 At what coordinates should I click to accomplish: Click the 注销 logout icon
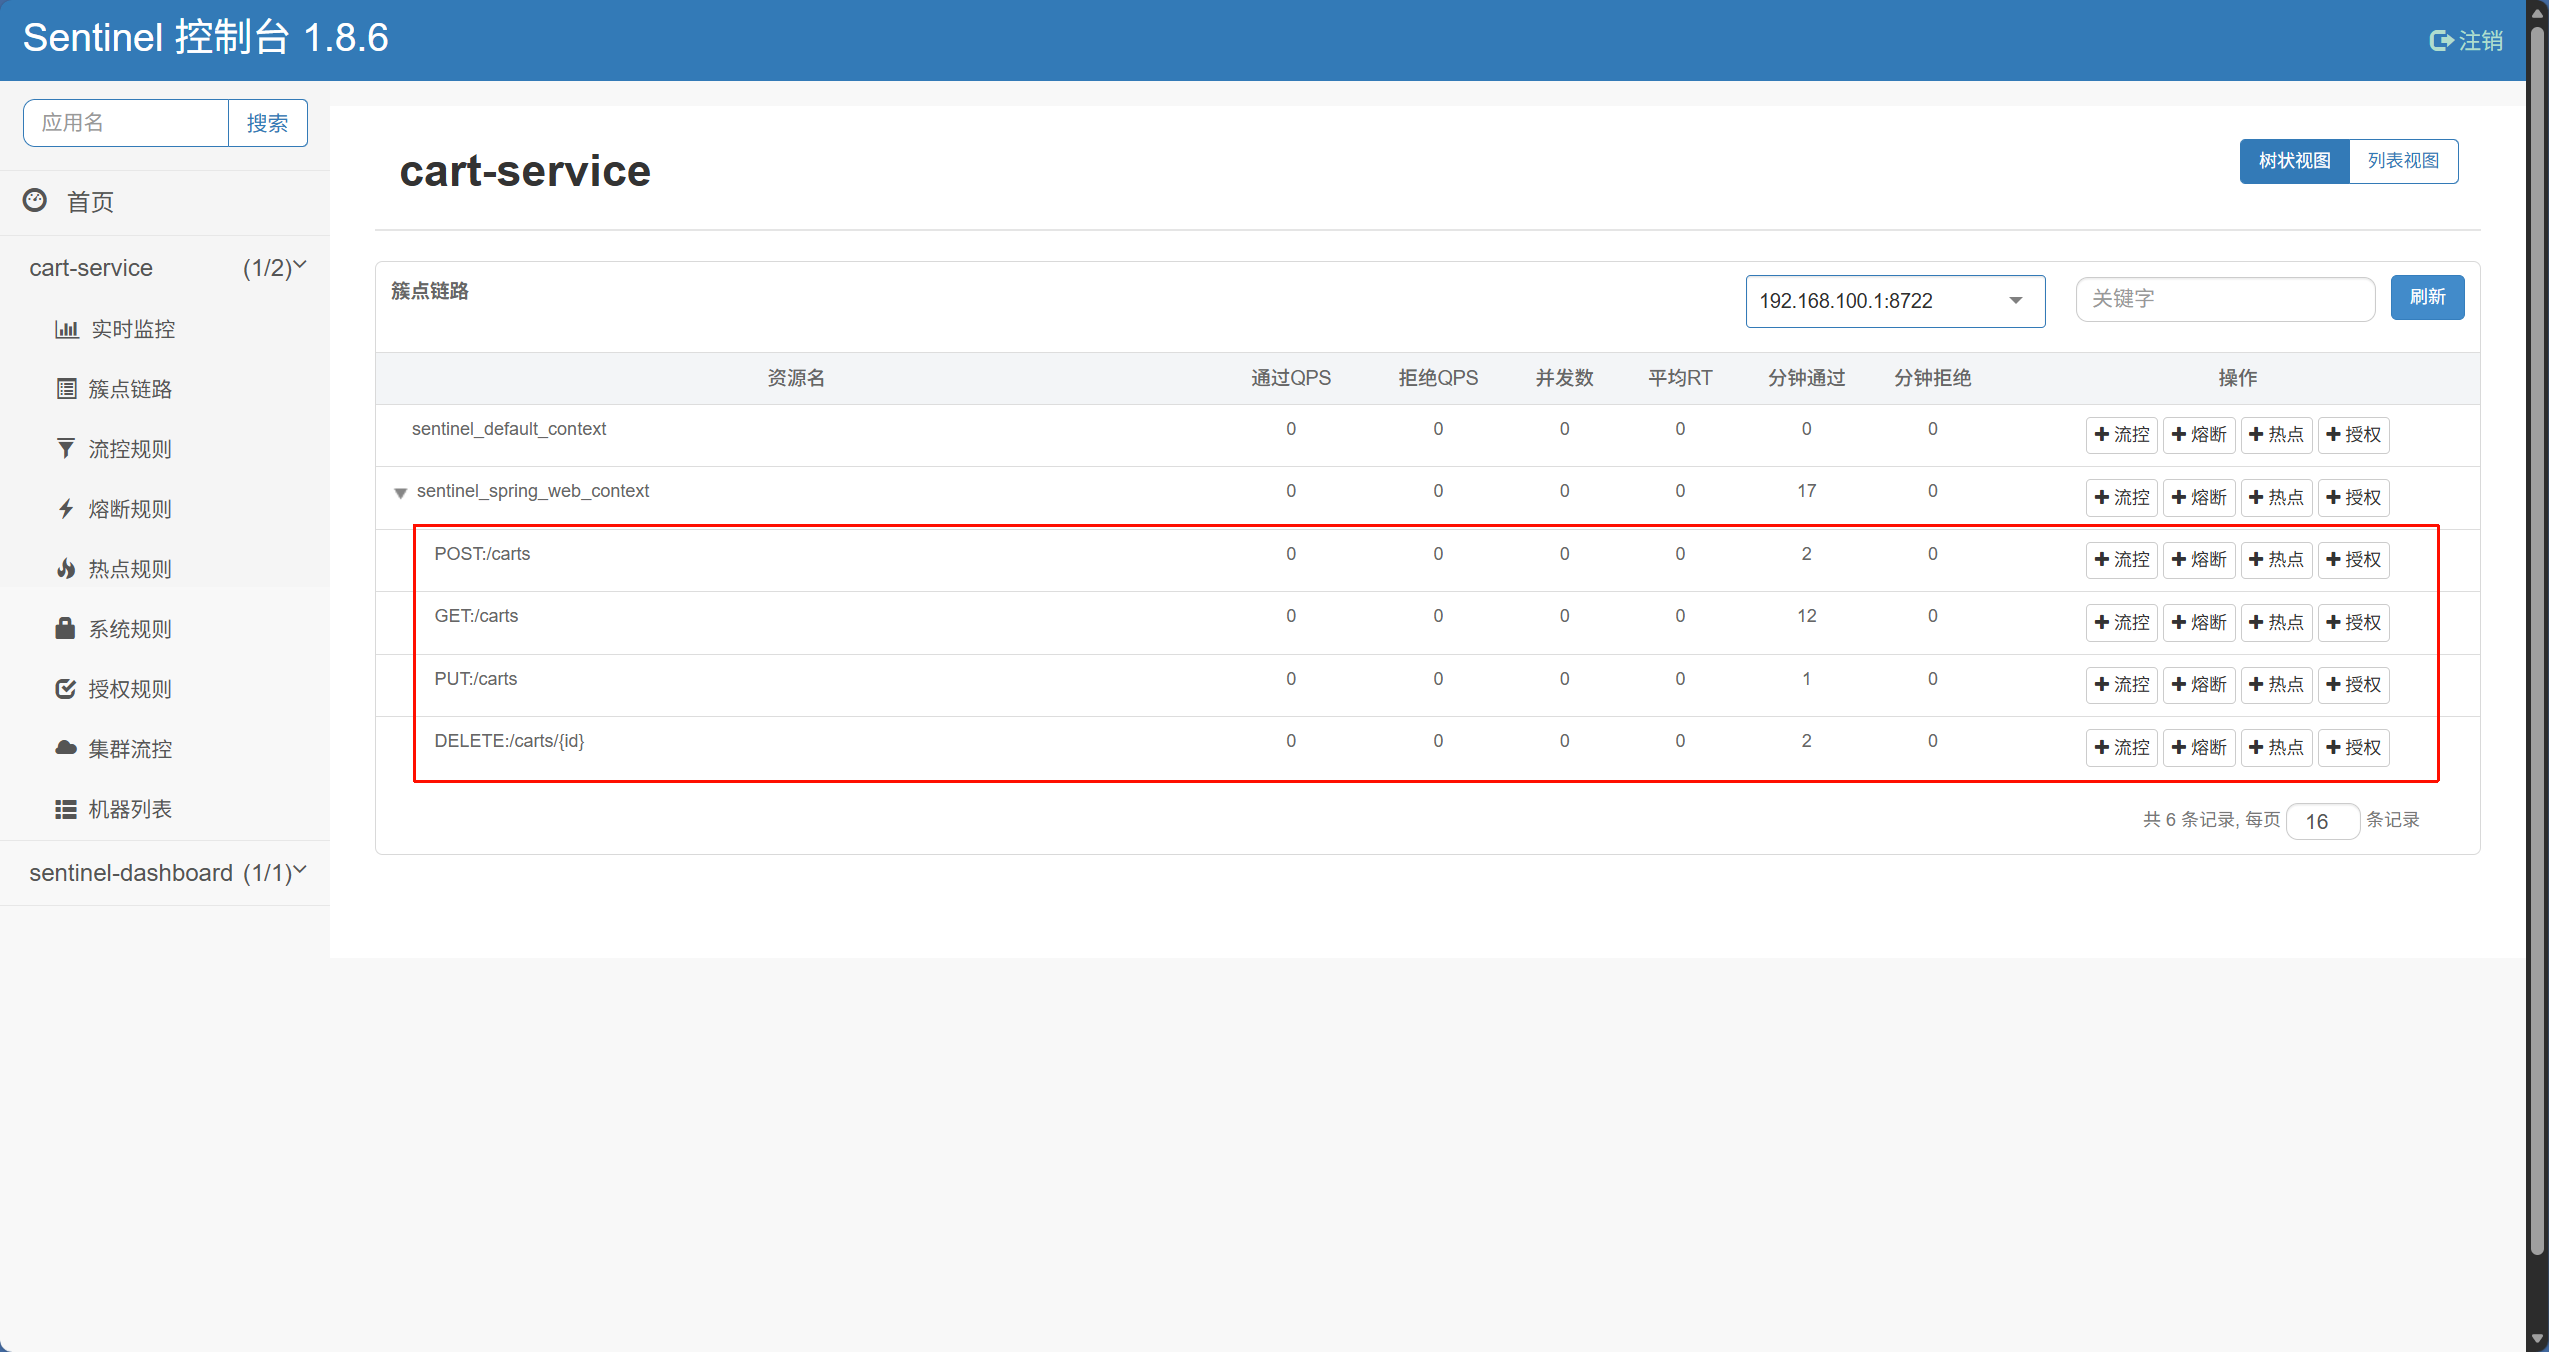click(x=2441, y=41)
